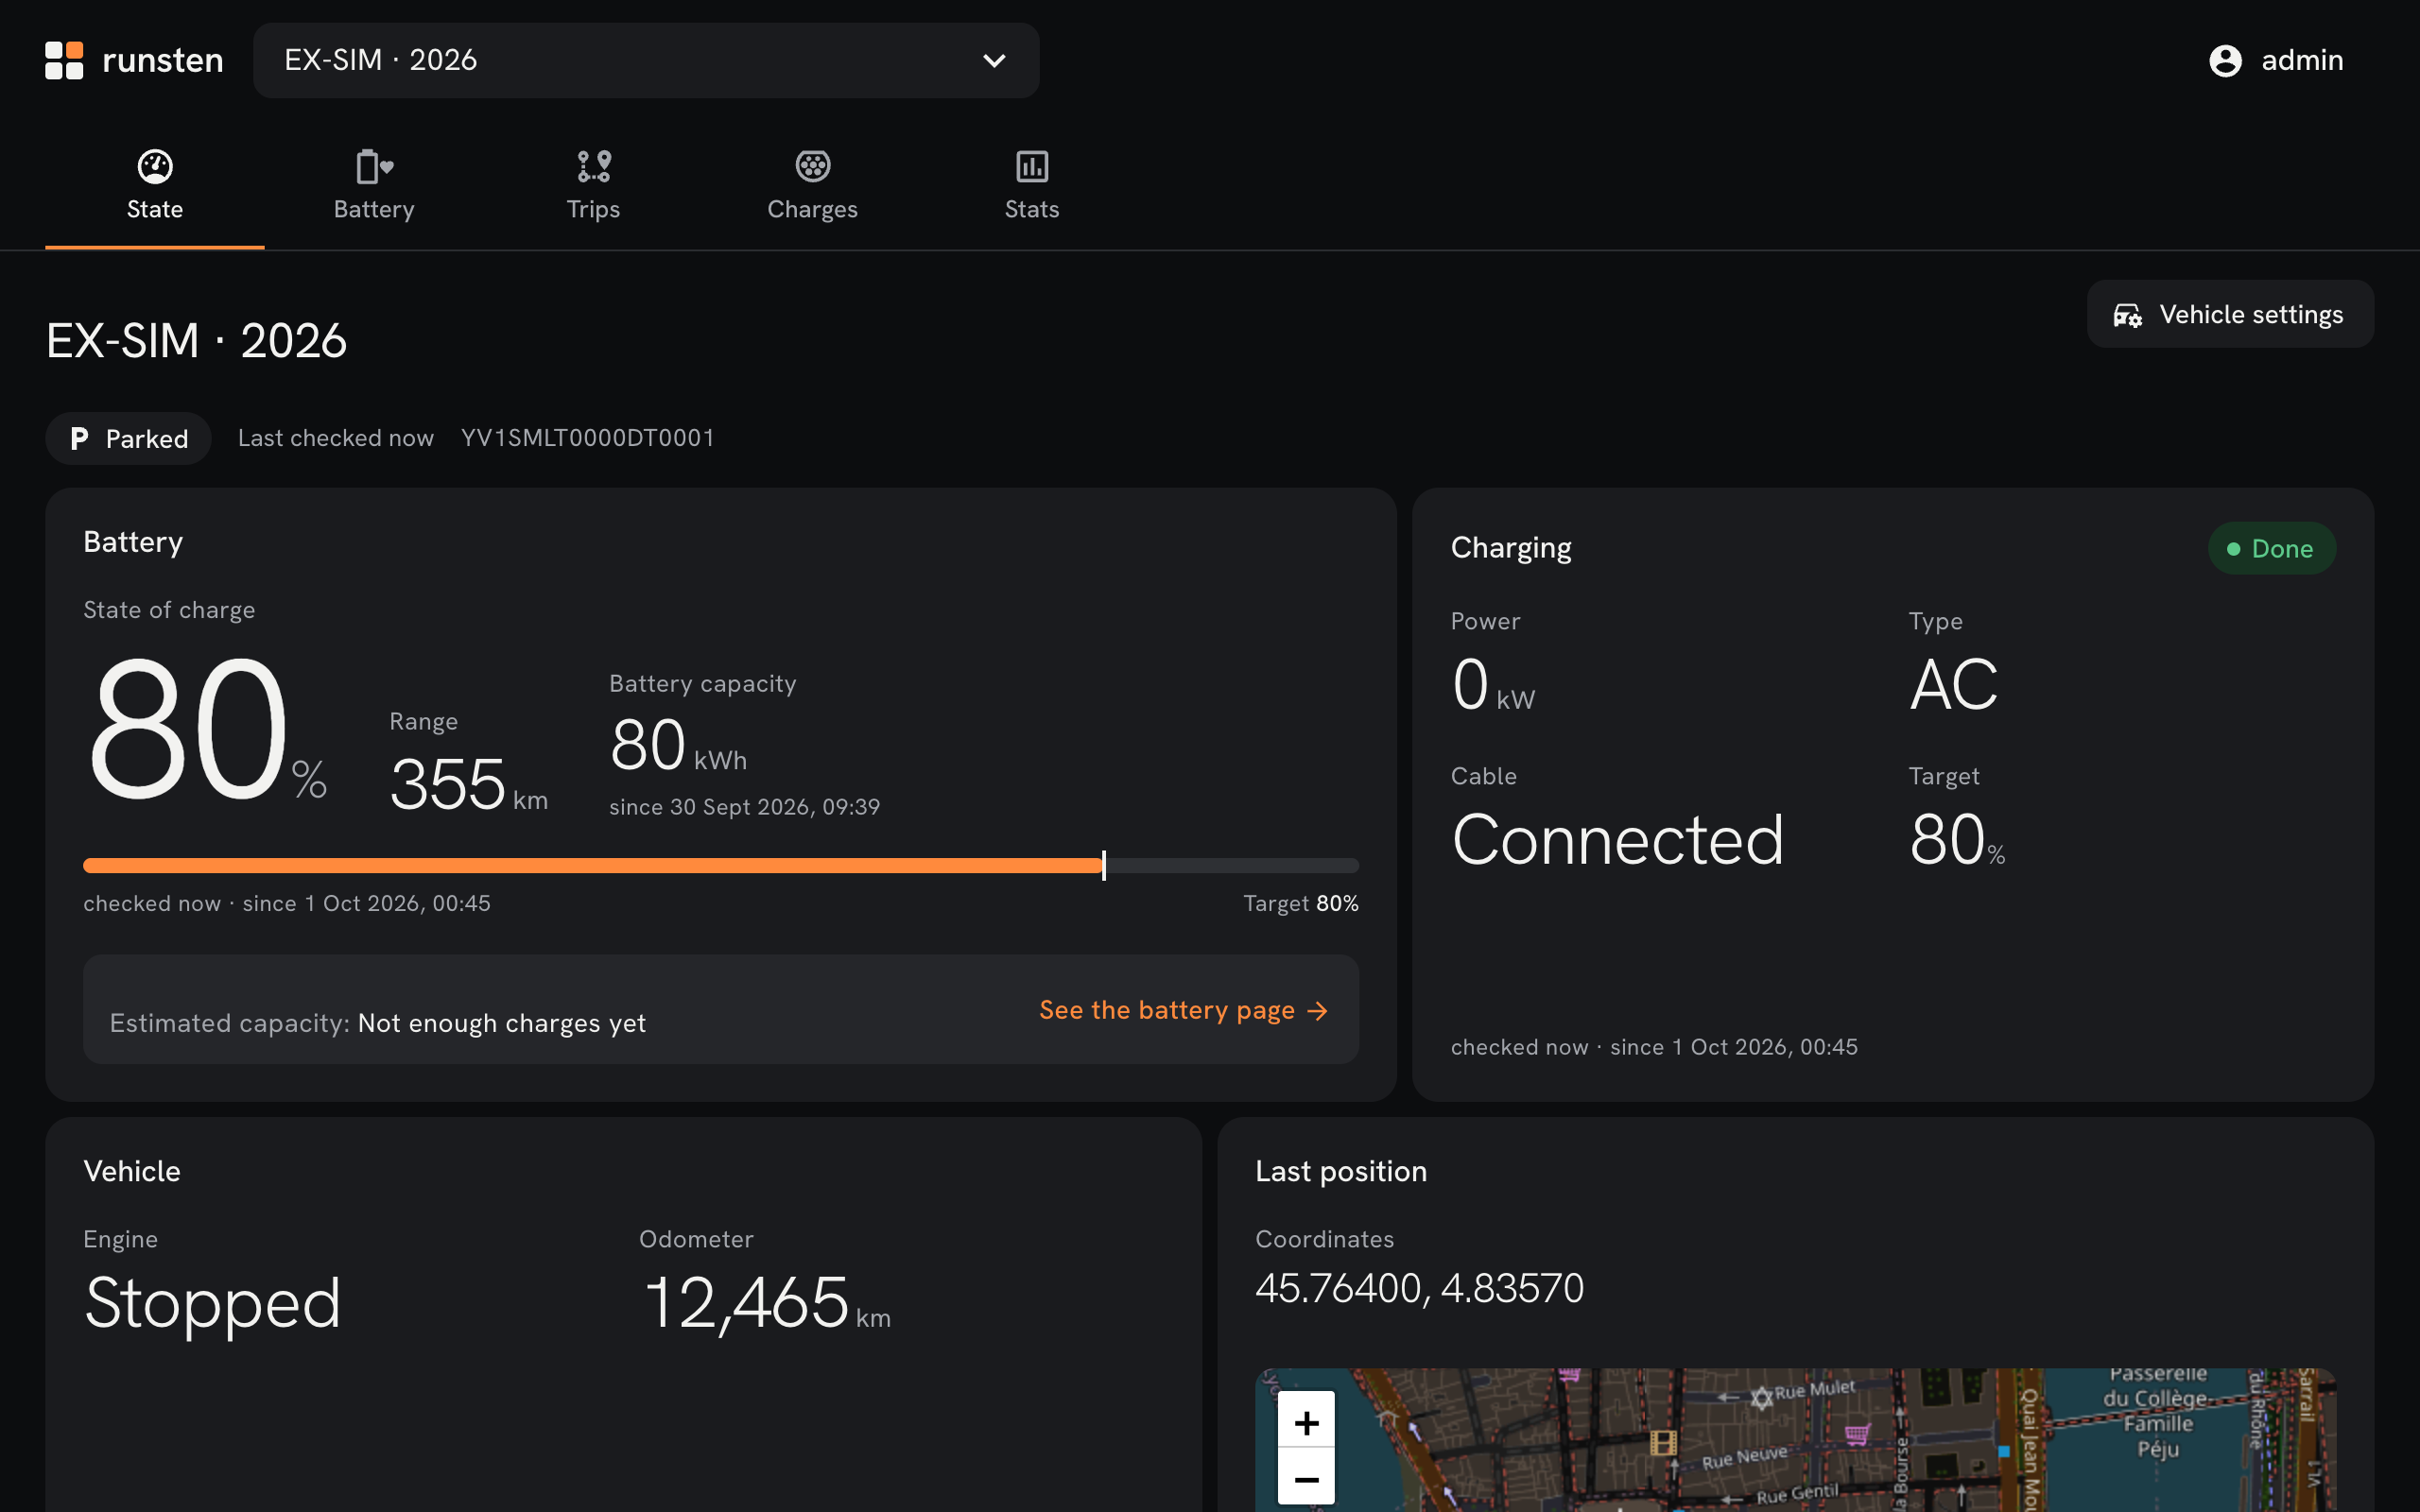Open Vehicle settings

tap(2230, 314)
